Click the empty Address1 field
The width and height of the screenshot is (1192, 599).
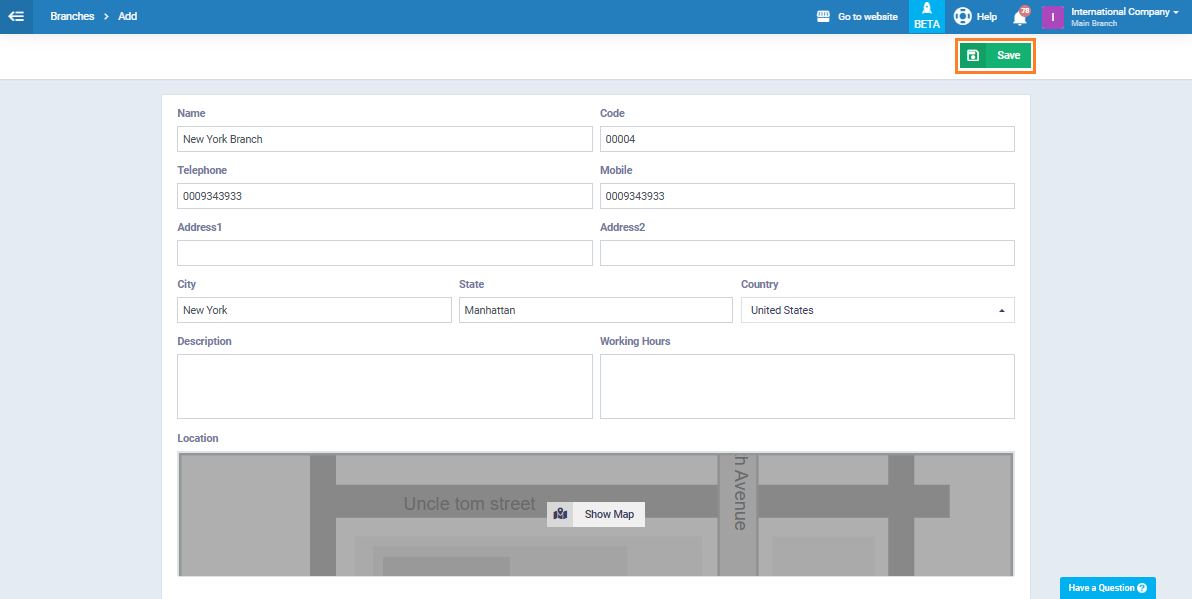384,253
